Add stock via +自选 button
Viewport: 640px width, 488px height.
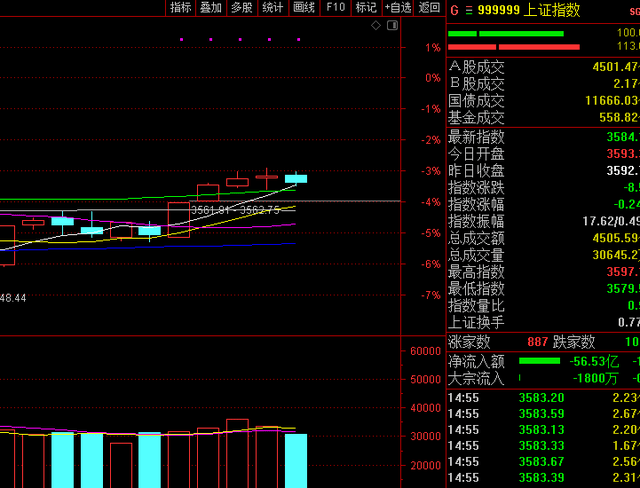click(398, 7)
